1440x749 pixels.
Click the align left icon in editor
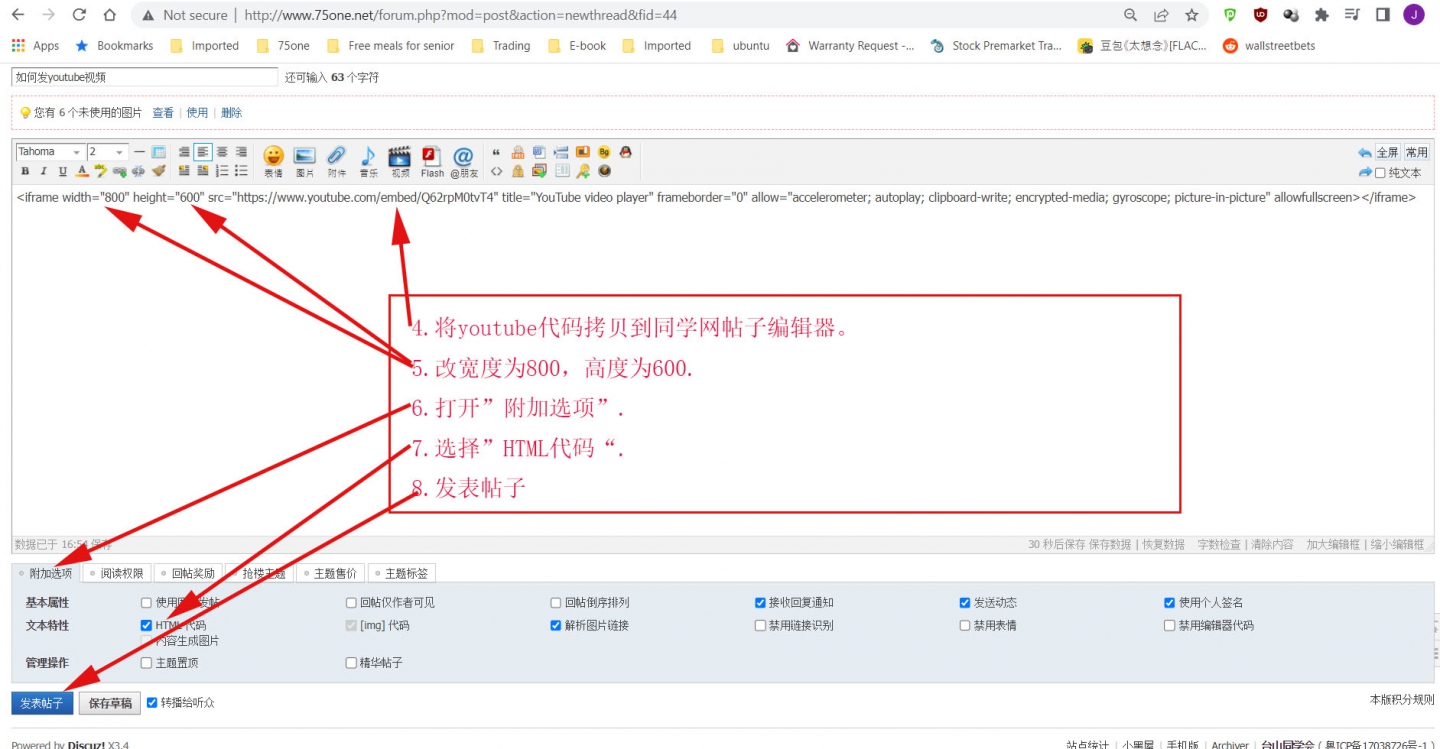pyautogui.click(x=203, y=152)
